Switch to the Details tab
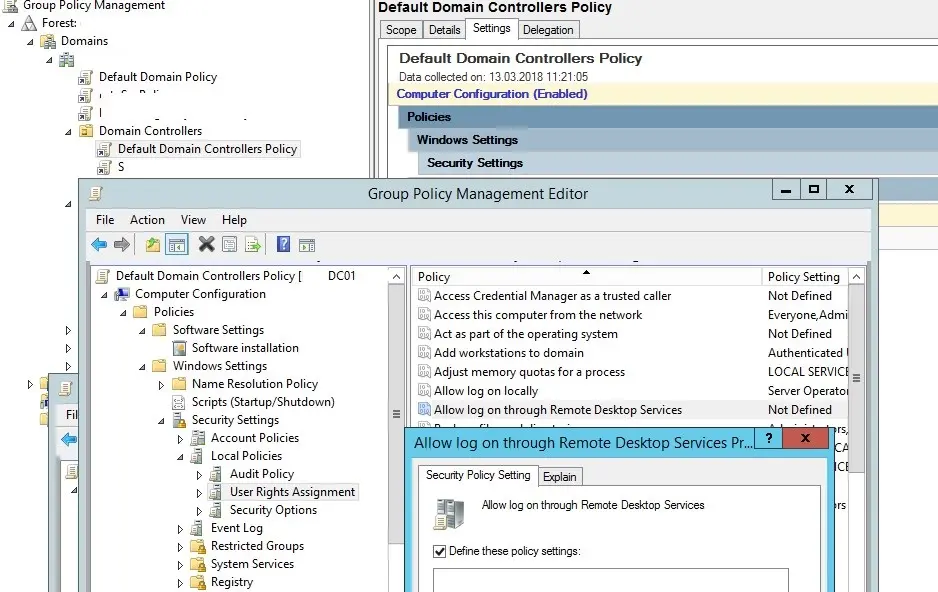The height and width of the screenshot is (592, 938). click(444, 30)
